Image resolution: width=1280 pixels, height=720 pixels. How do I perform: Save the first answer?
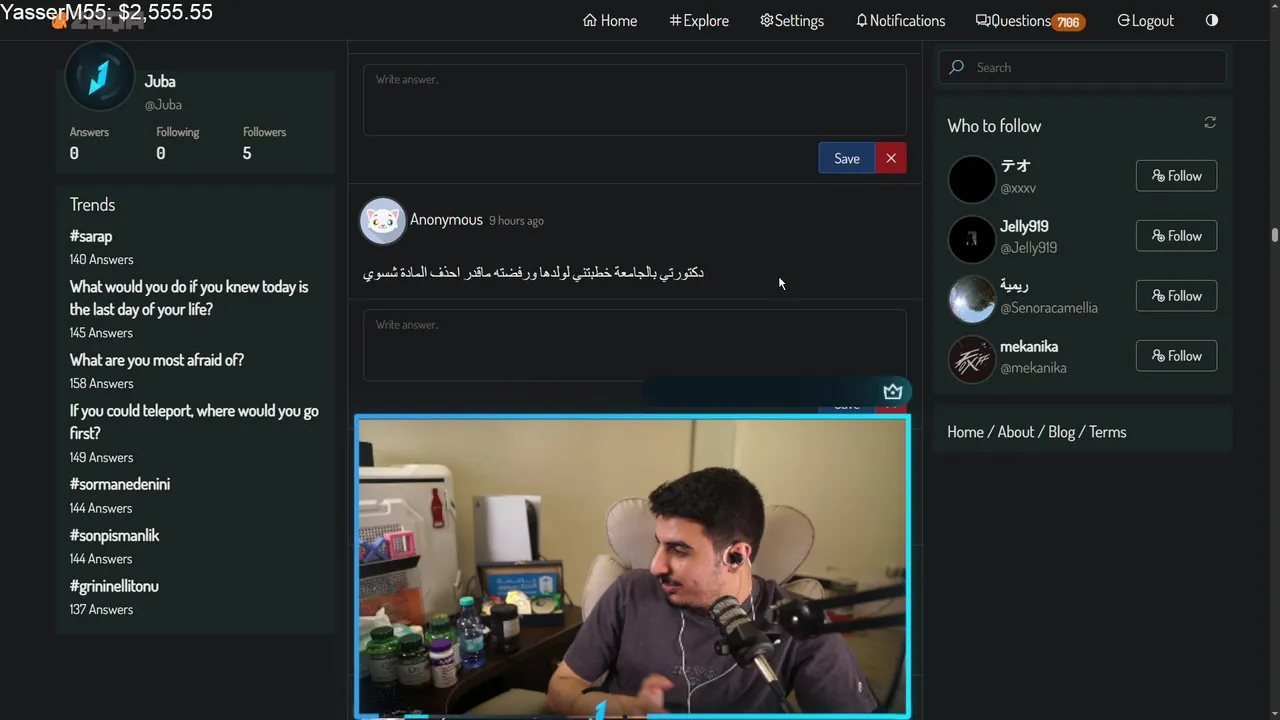coord(847,158)
